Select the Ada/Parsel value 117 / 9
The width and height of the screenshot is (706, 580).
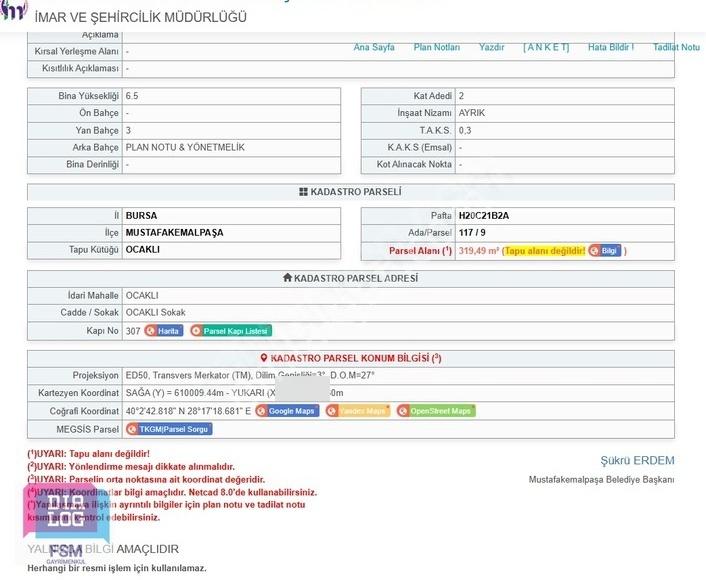(x=472, y=233)
